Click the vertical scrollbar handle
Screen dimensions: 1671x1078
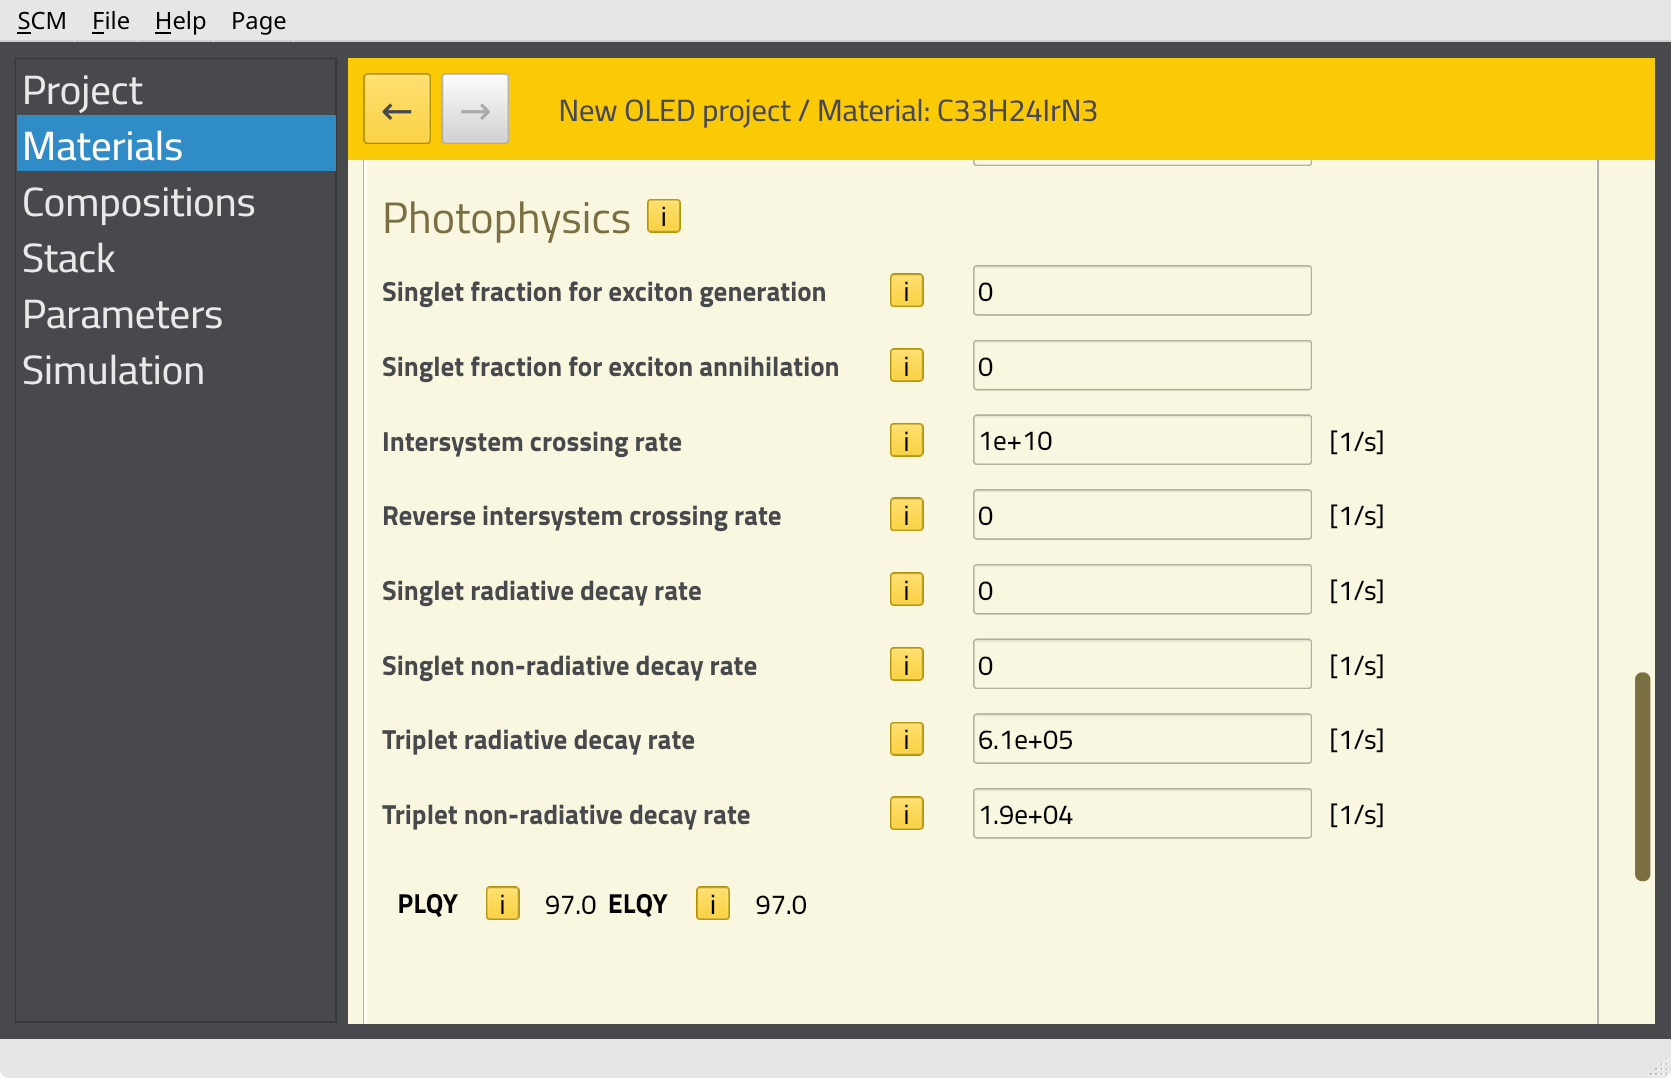click(x=1641, y=776)
